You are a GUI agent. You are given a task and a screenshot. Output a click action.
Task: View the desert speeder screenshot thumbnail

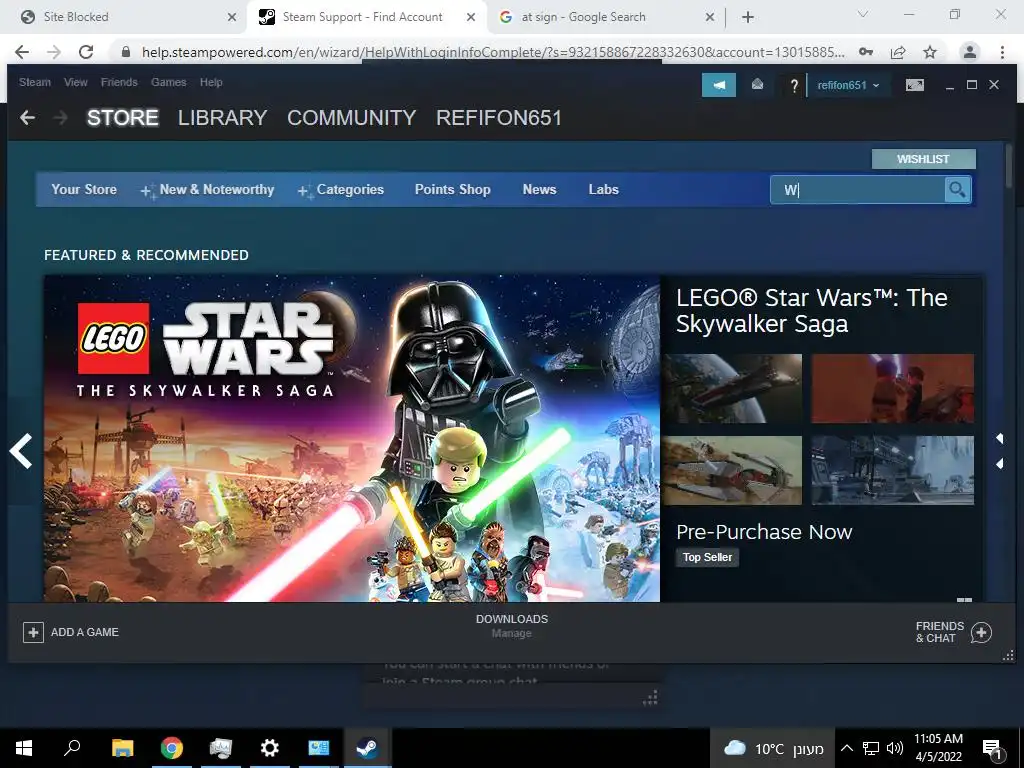tap(732, 470)
